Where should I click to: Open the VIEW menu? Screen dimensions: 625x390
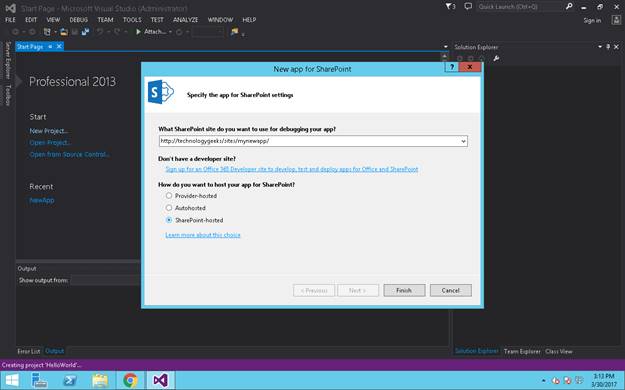(x=53, y=20)
